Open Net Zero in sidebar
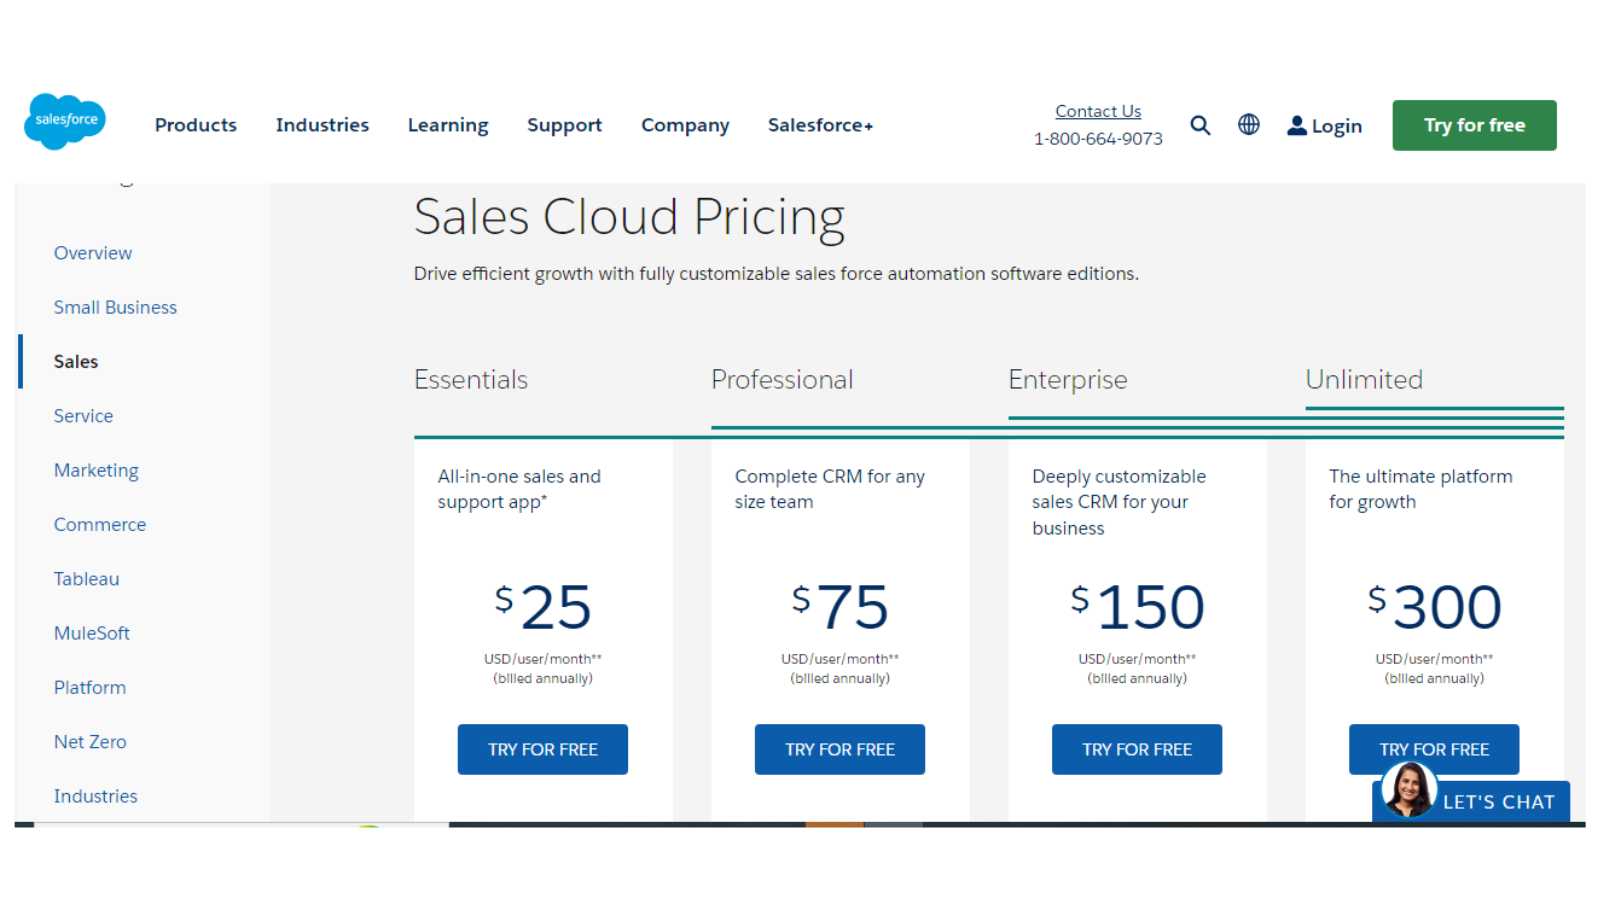The image size is (1600, 900). (x=90, y=742)
